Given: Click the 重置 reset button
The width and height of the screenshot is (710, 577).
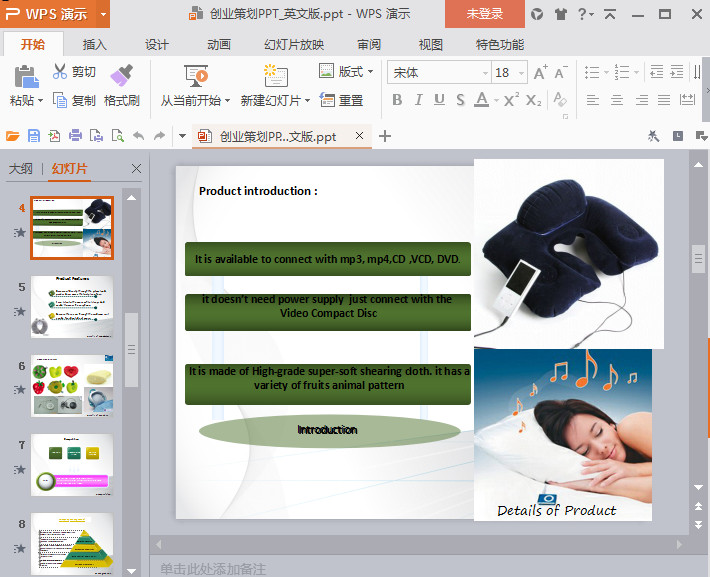Looking at the screenshot, I should 342,100.
